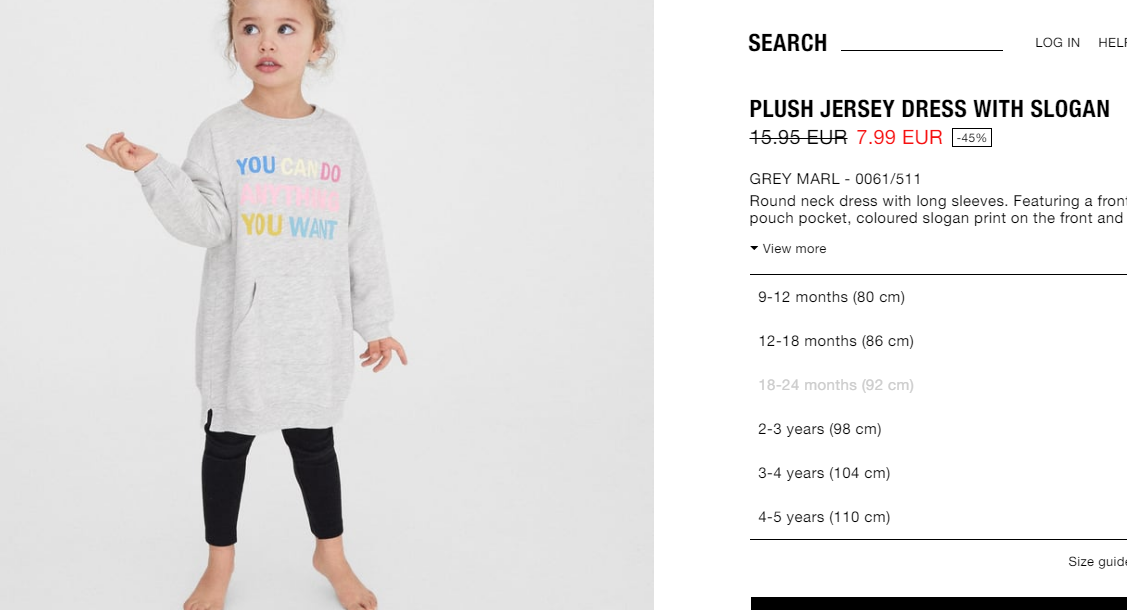Click the -45% discount badge
The image size is (1127, 610).
click(972, 138)
